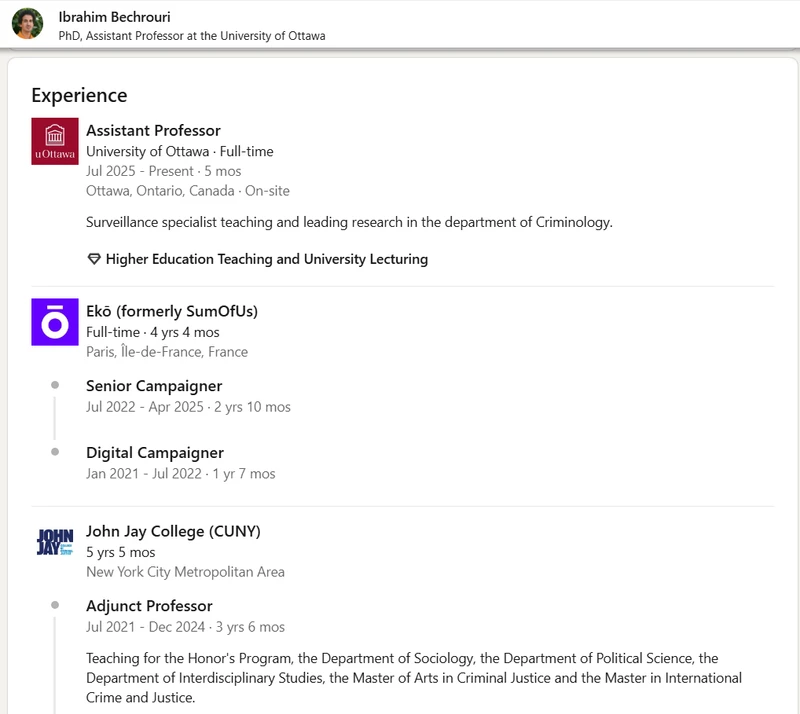
Task: Click the Adjunct Professor role title
Action: click(149, 606)
